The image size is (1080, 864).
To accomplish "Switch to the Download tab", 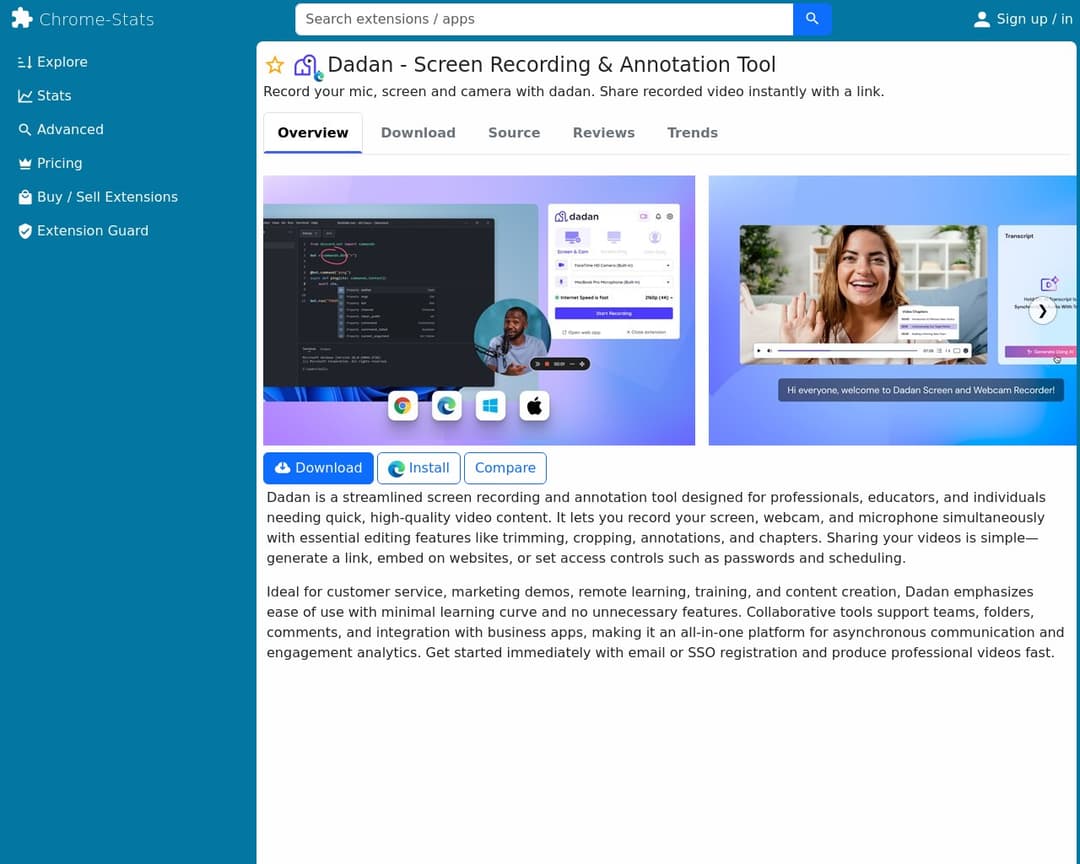I will pyautogui.click(x=418, y=133).
